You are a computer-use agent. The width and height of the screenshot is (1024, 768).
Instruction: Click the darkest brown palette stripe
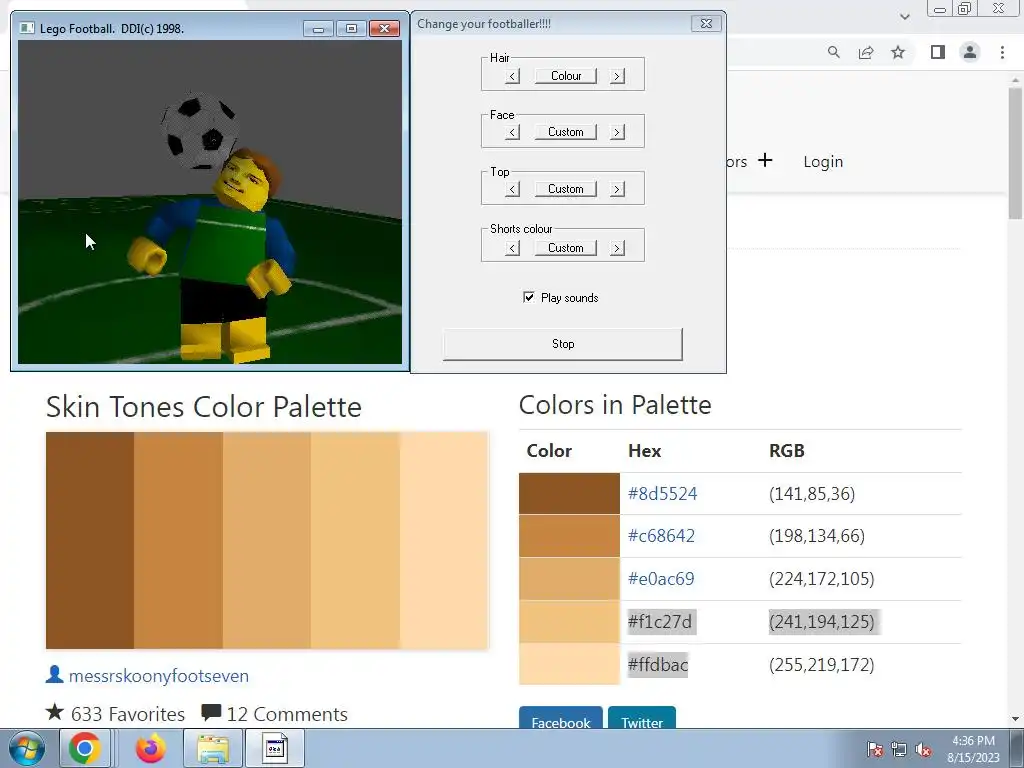click(x=90, y=540)
